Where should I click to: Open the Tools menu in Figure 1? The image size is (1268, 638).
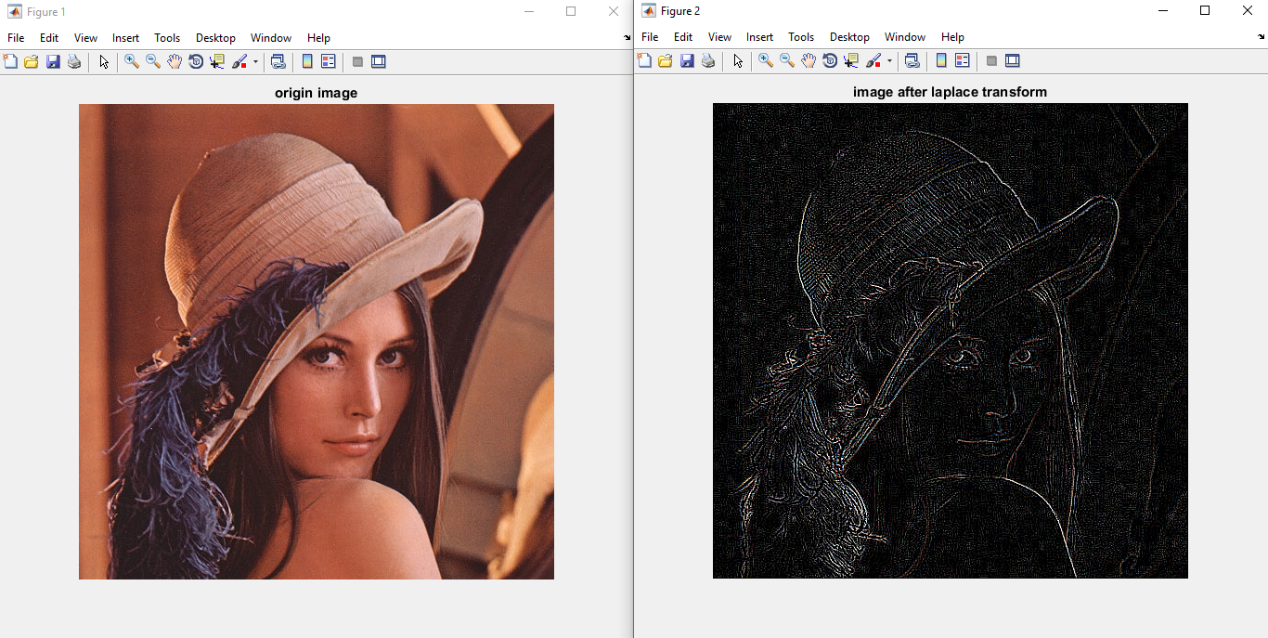(167, 38)
